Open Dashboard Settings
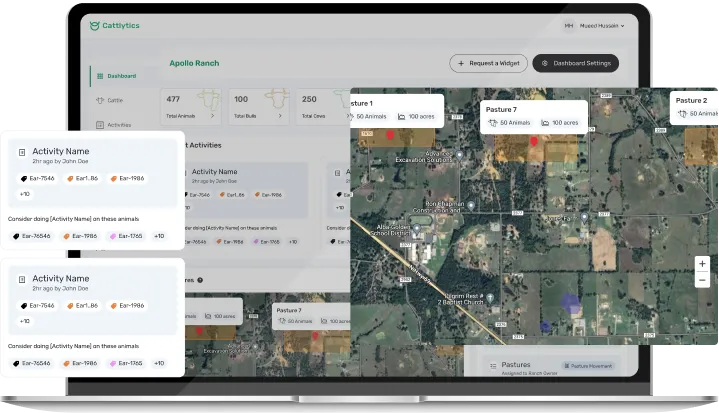 coord(575,63)
